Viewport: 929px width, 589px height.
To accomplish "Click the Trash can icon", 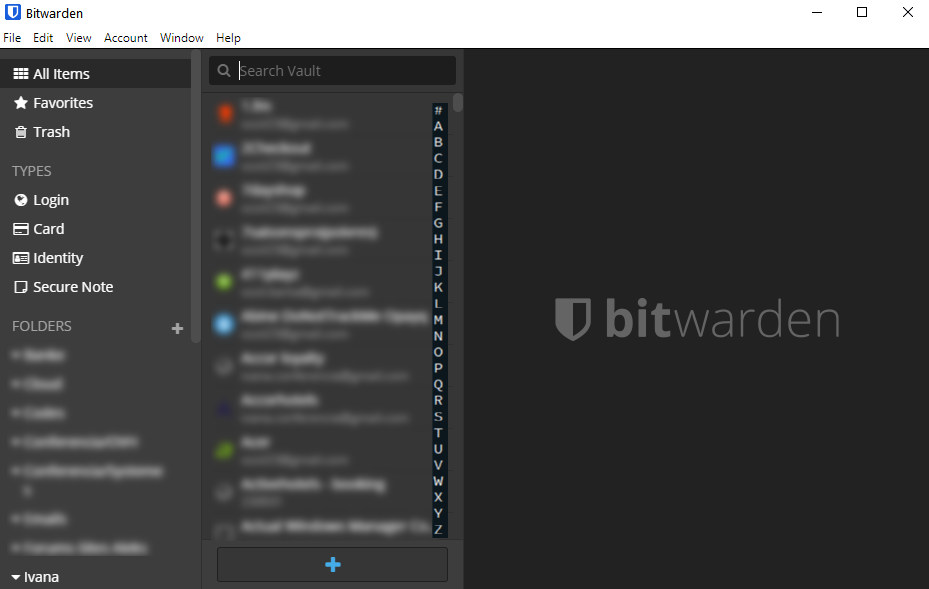I will pyautogui.click(x=21, y=132).
